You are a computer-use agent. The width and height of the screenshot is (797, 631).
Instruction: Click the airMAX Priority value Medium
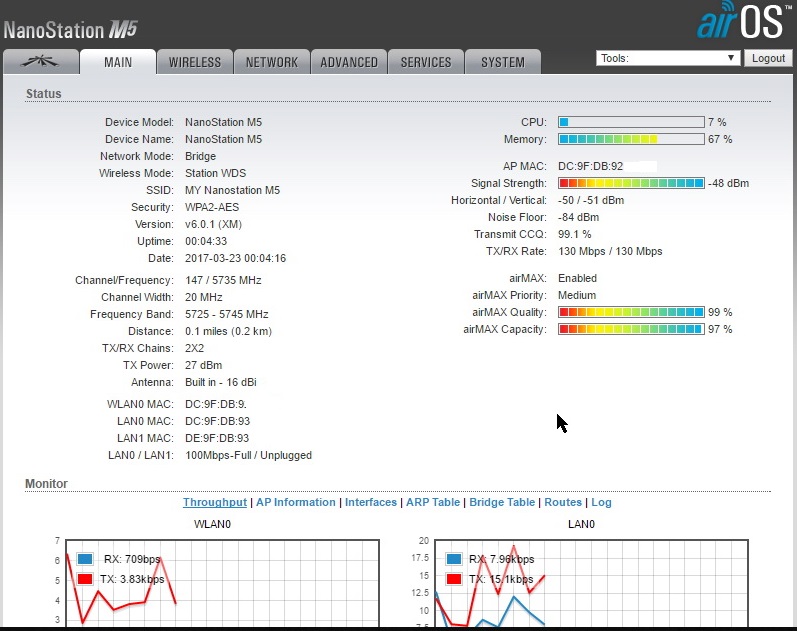click(x=577, y=295)
